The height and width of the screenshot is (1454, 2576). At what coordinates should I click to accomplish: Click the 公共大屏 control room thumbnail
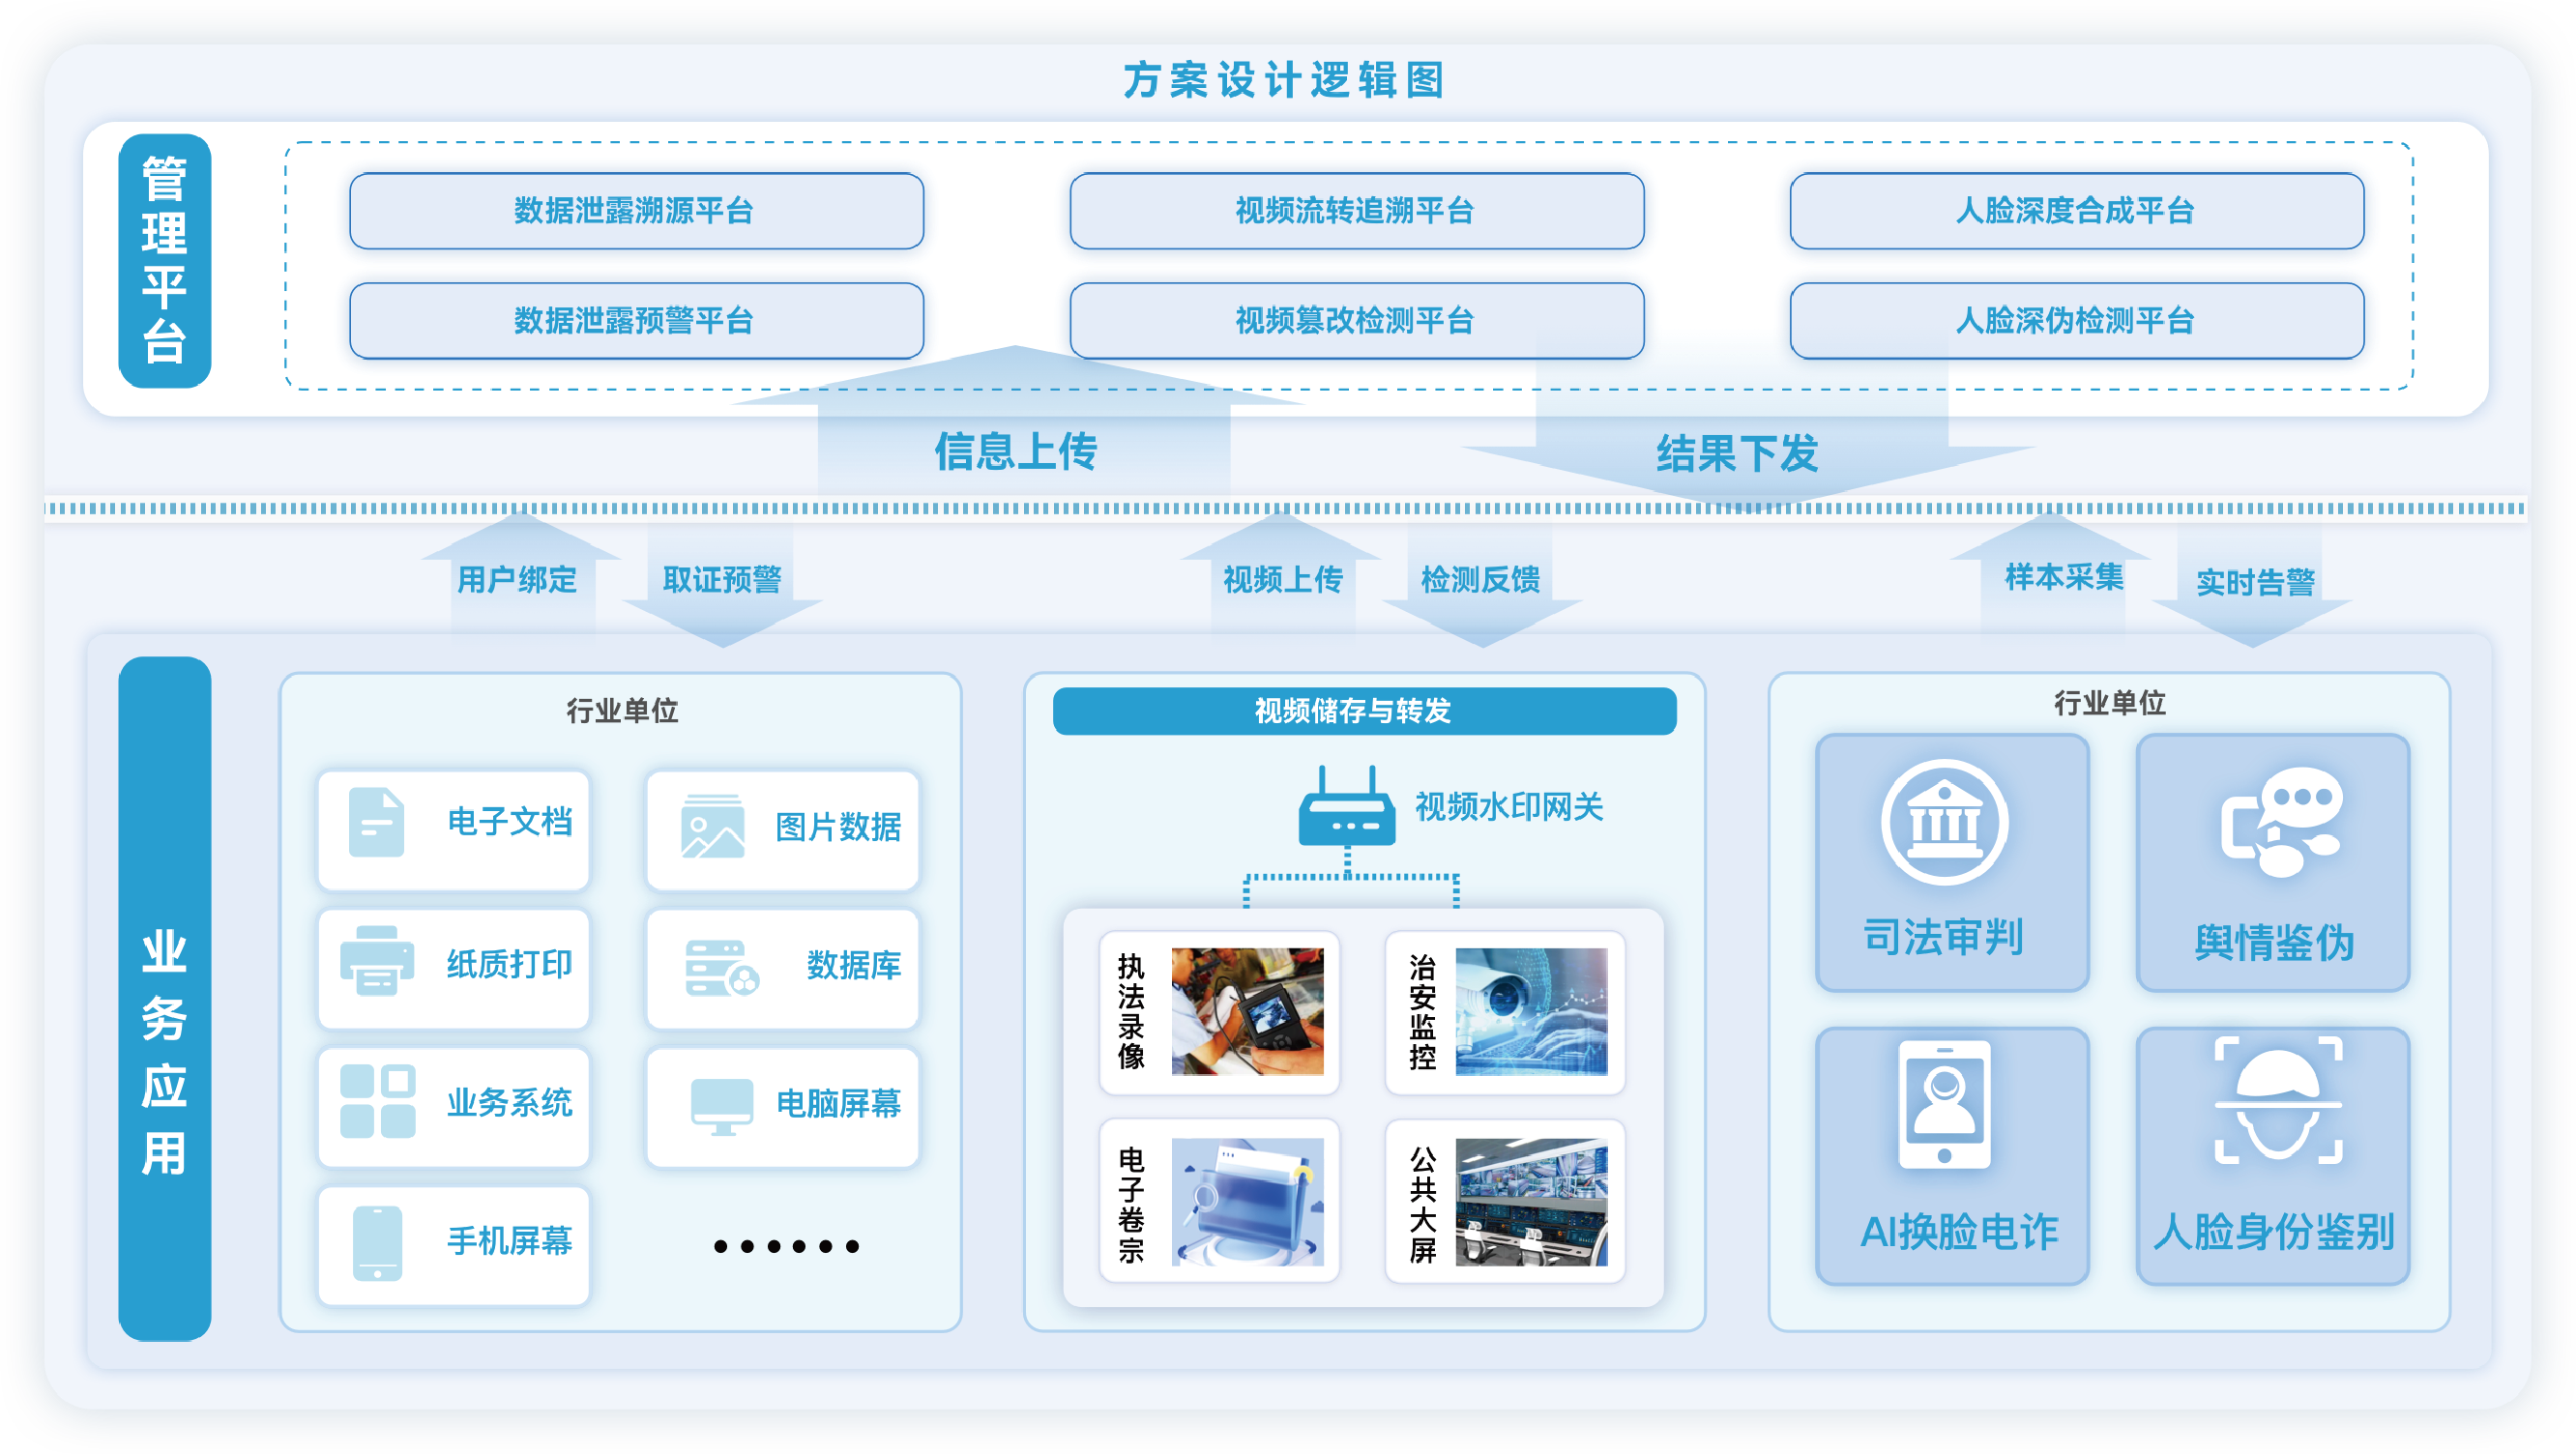[1531, 1202]
